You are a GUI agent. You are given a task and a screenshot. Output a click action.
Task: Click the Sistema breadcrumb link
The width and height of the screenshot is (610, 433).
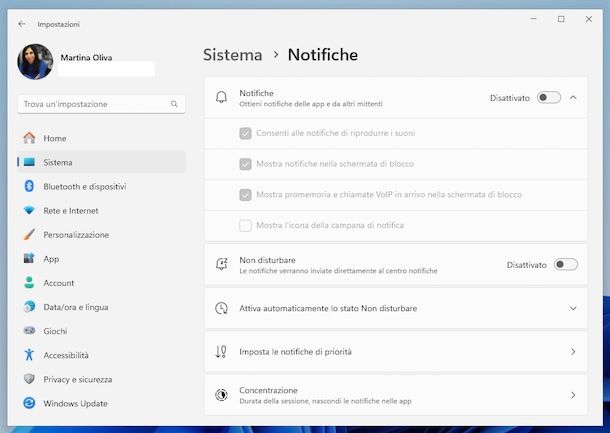pos(232,55)
